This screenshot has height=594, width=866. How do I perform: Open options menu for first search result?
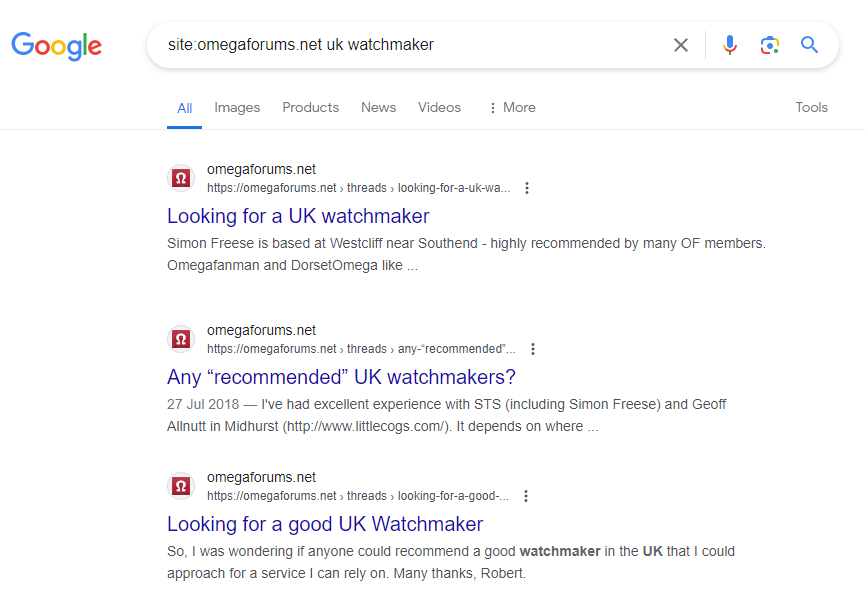[527, 188]
